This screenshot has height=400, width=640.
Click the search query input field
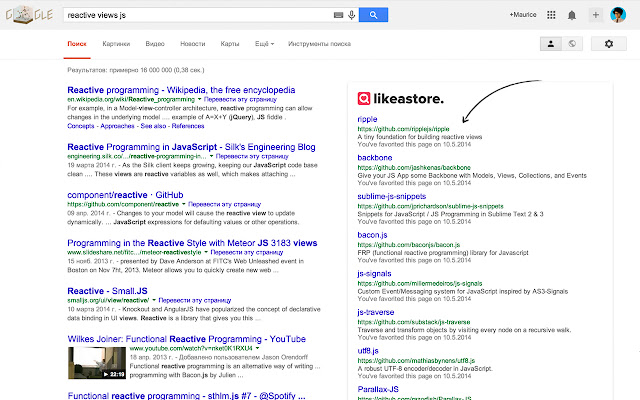(198, 15)
